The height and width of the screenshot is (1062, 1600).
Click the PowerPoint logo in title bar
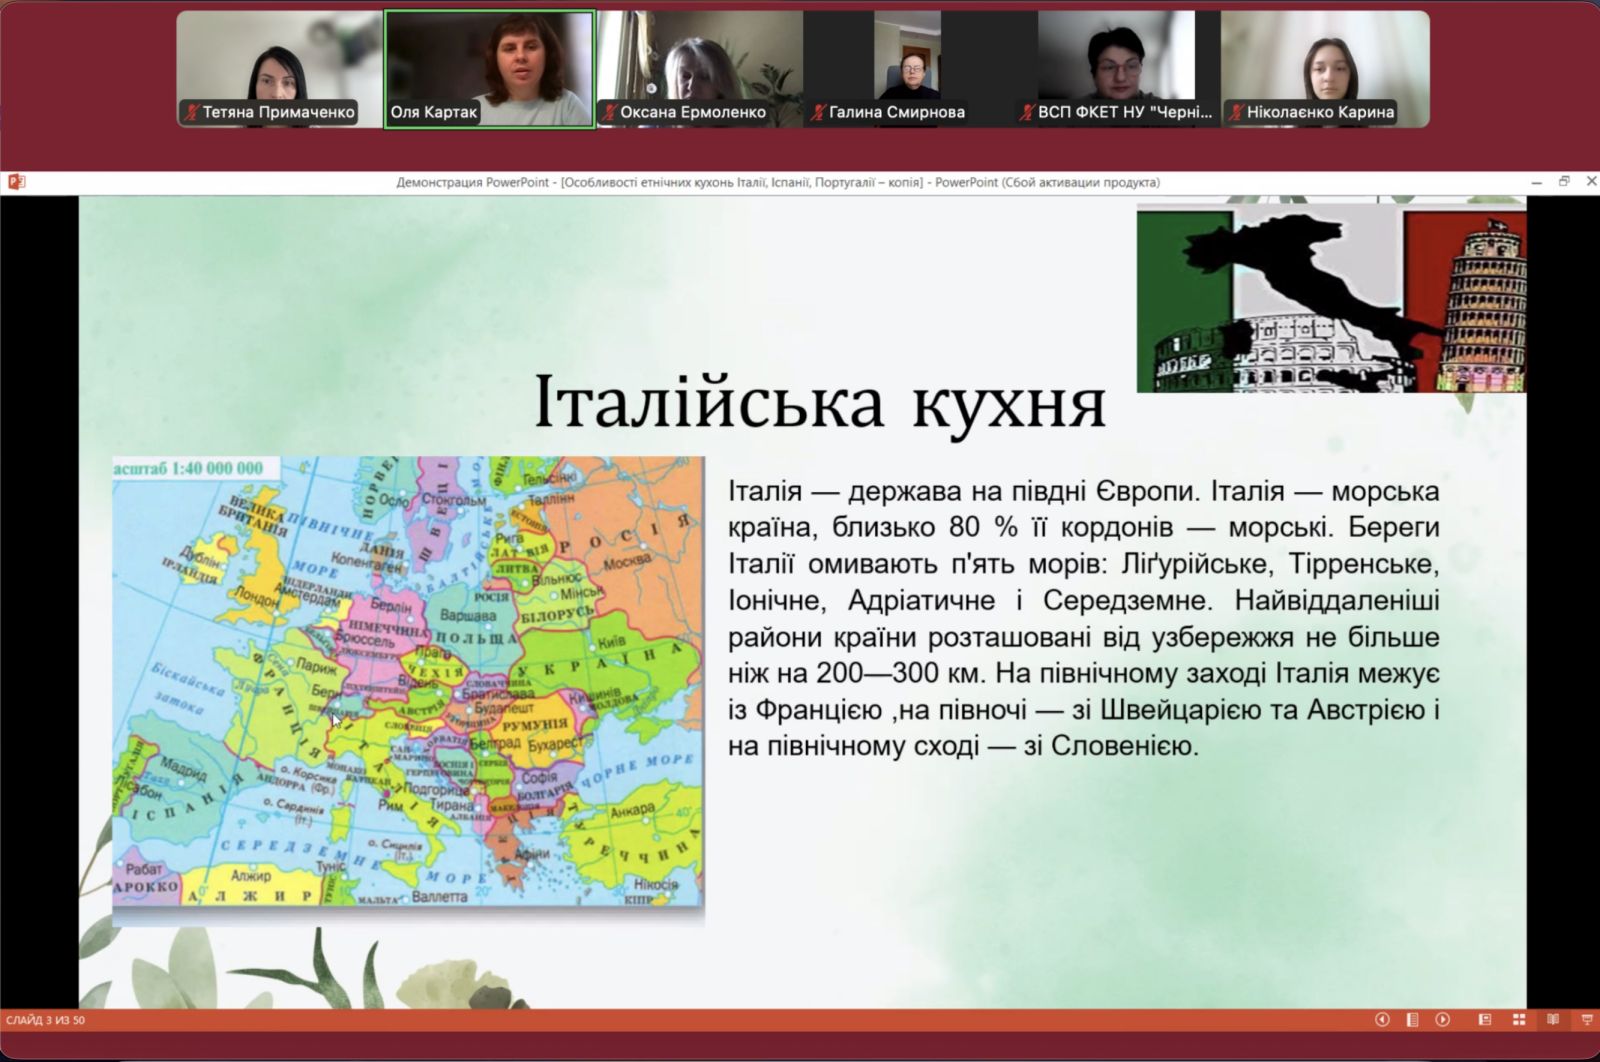15,182
